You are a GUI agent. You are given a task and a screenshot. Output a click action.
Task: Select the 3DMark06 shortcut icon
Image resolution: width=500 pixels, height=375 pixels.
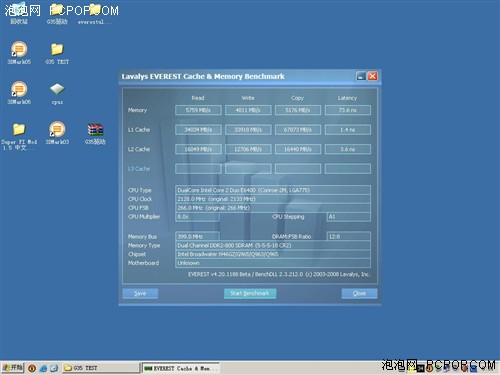[19, 93]
